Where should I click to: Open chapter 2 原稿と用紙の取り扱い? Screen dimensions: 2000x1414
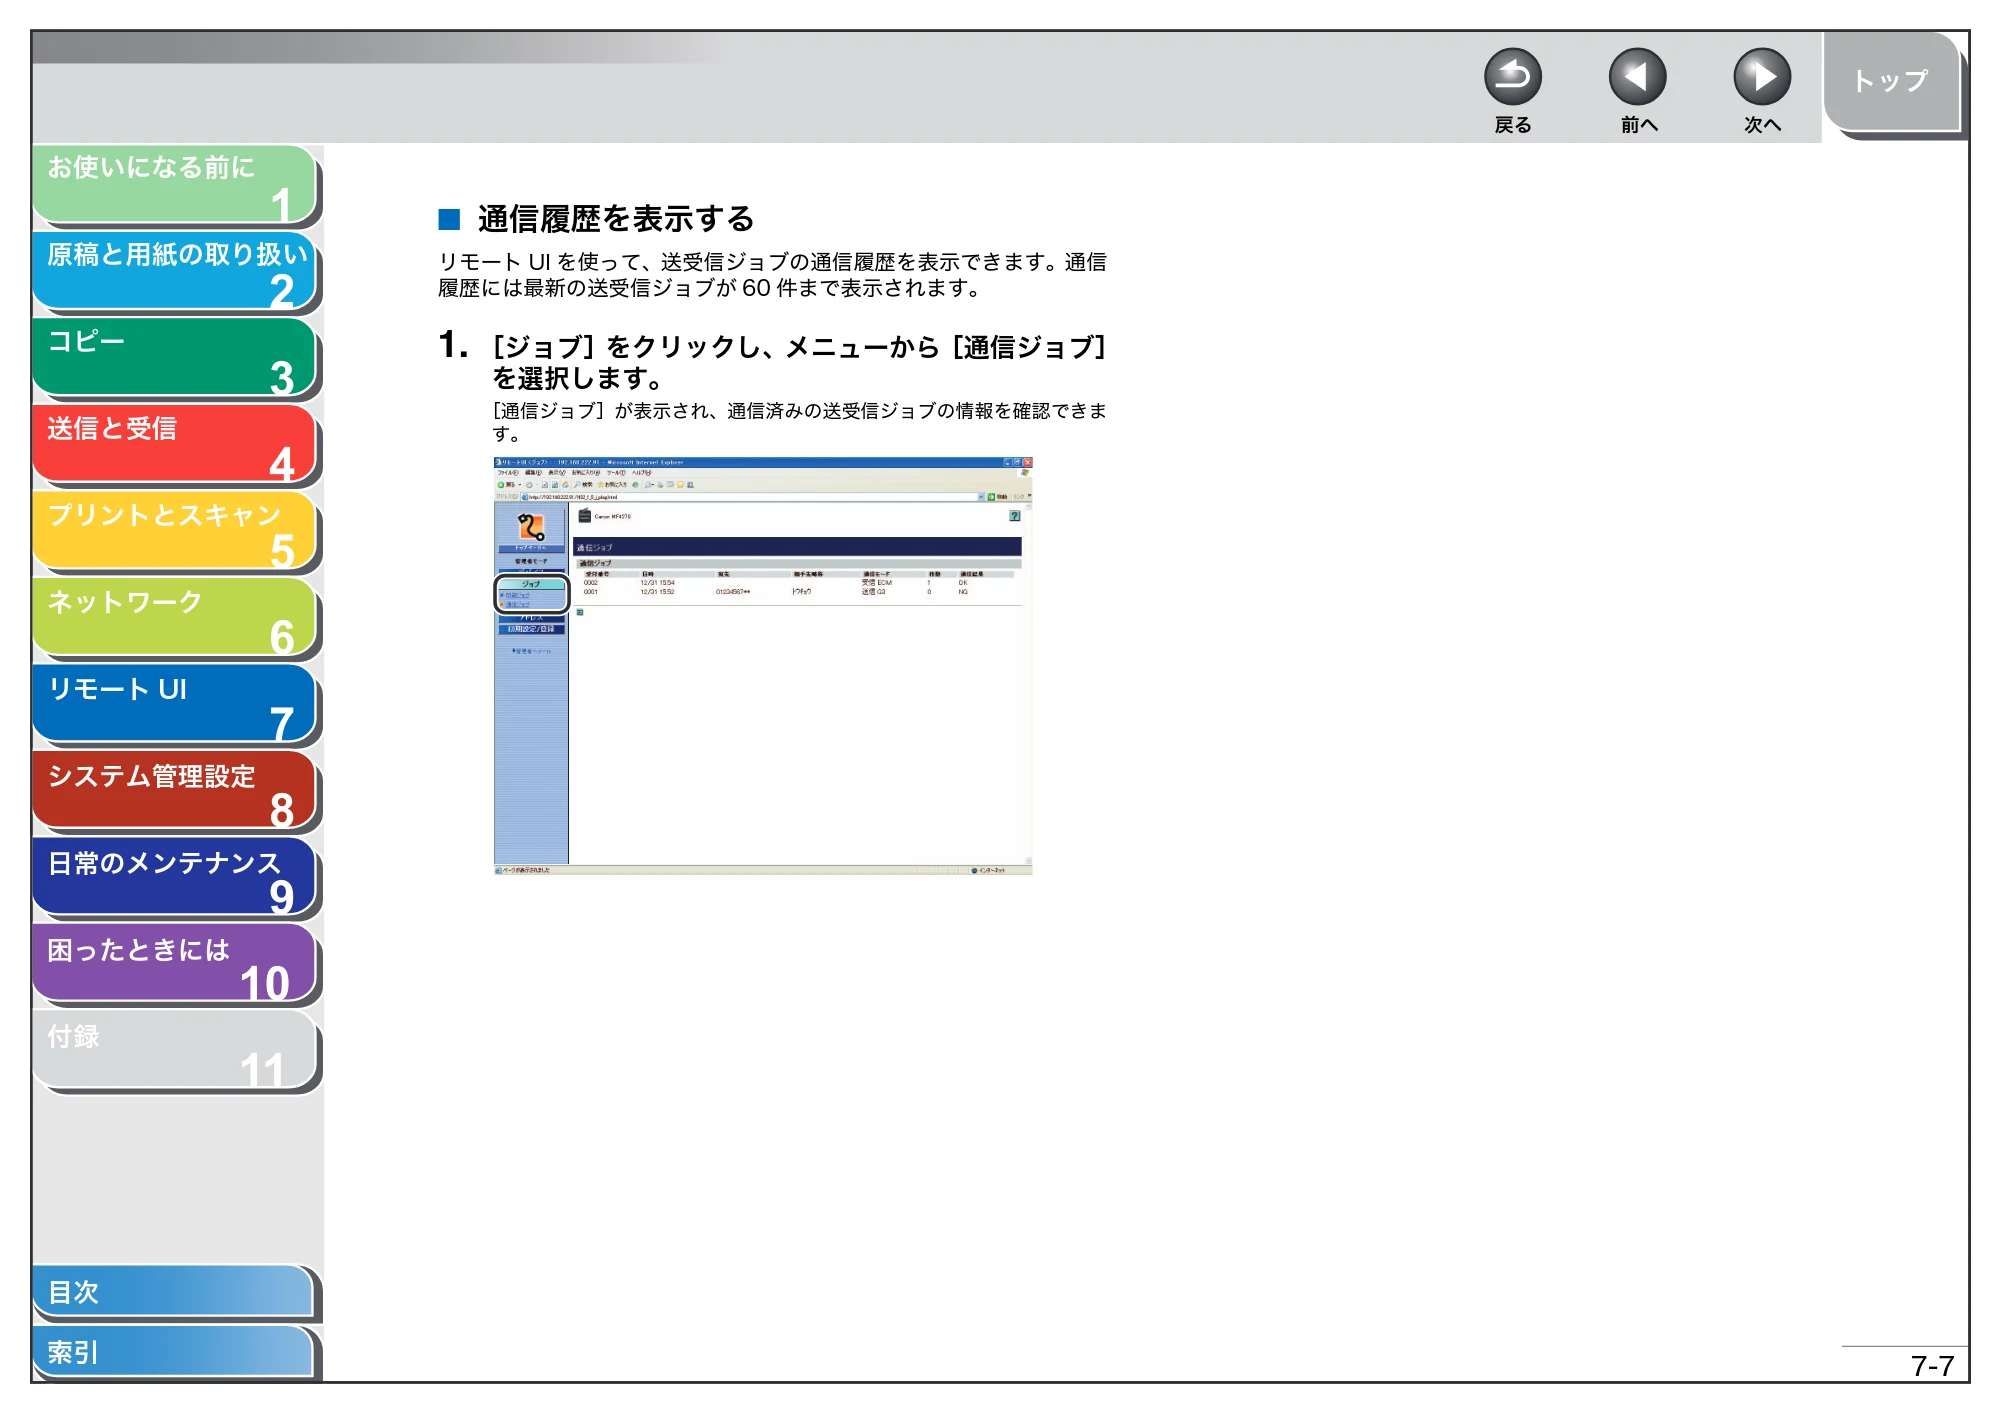pos(175,272)
